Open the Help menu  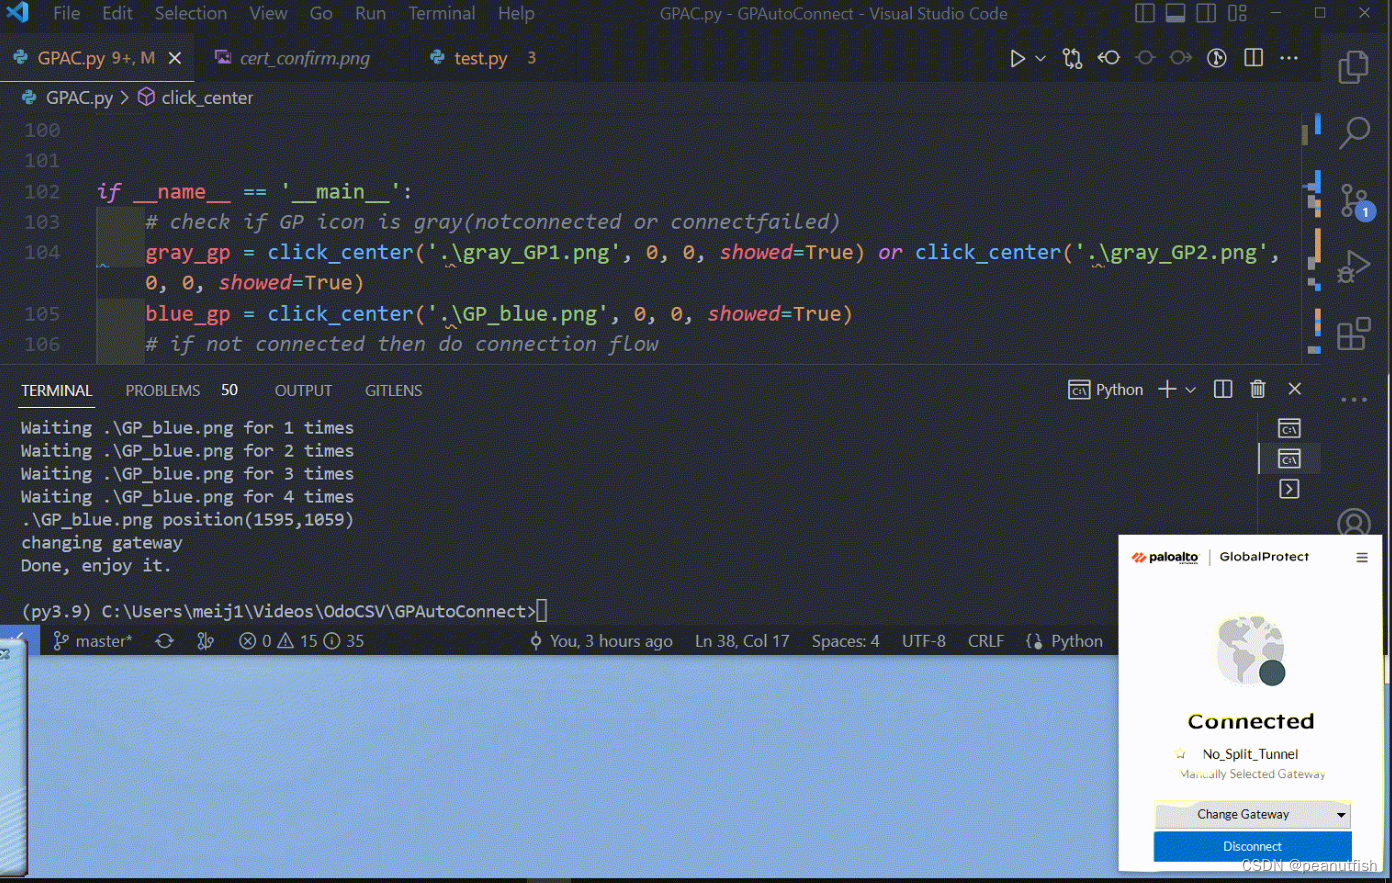pos(516,13)
